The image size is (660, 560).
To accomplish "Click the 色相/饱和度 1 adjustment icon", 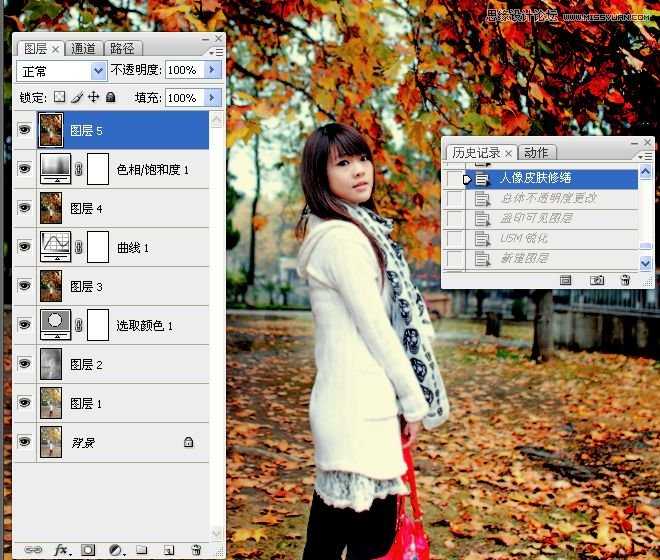I will [56, 169].
